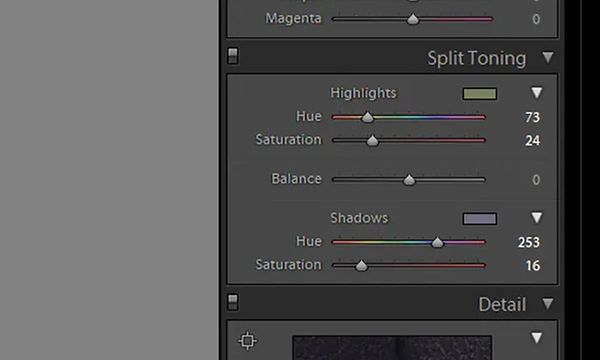Toggle the Split Toning panel on/off switch
This screenshot has width=600, height=360.
[x=233, y=56]
